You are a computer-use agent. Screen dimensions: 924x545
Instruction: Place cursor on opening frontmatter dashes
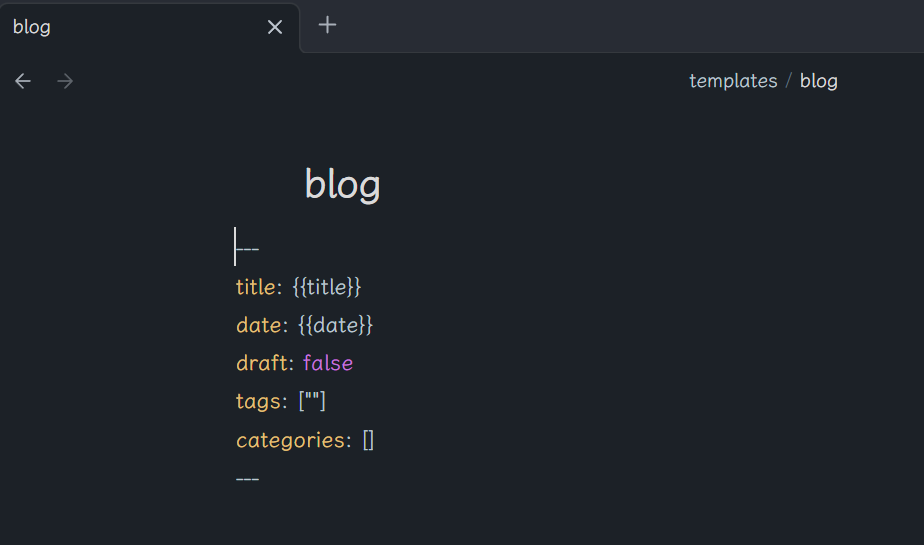[x=248, y=249]
